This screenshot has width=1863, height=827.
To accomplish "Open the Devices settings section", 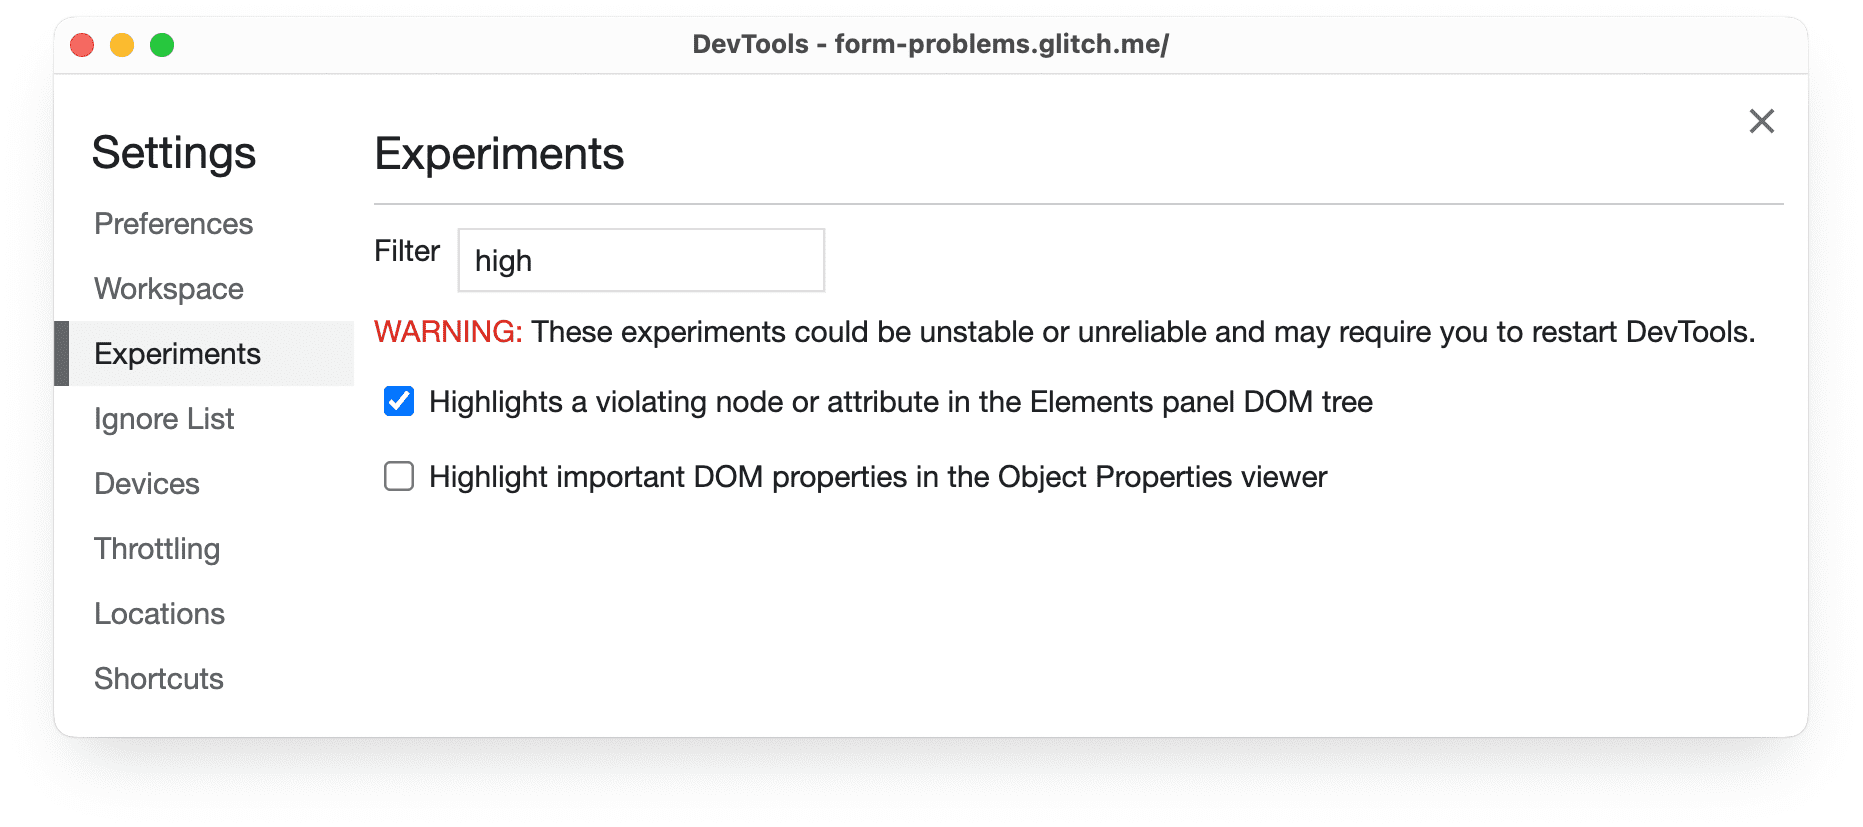I will [x=146, y=483].
